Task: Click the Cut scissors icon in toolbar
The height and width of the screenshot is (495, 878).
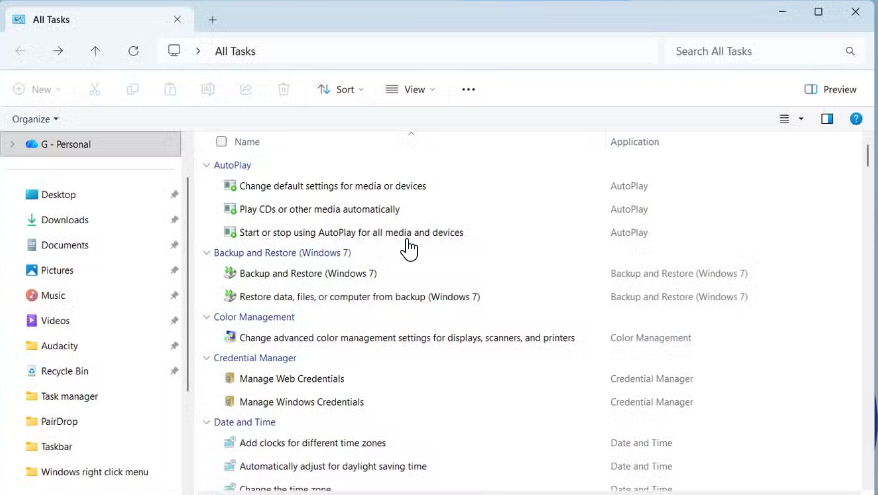Action: tap(95, 89)
